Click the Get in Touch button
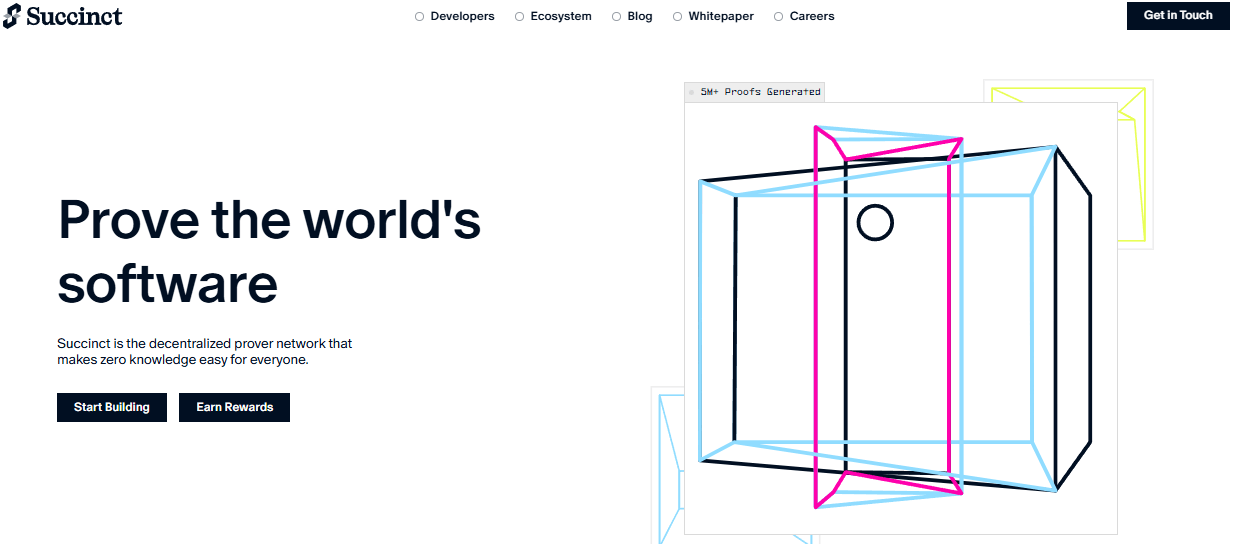1236x544 pixels. pyautogui.click(x=1178, y=16)
